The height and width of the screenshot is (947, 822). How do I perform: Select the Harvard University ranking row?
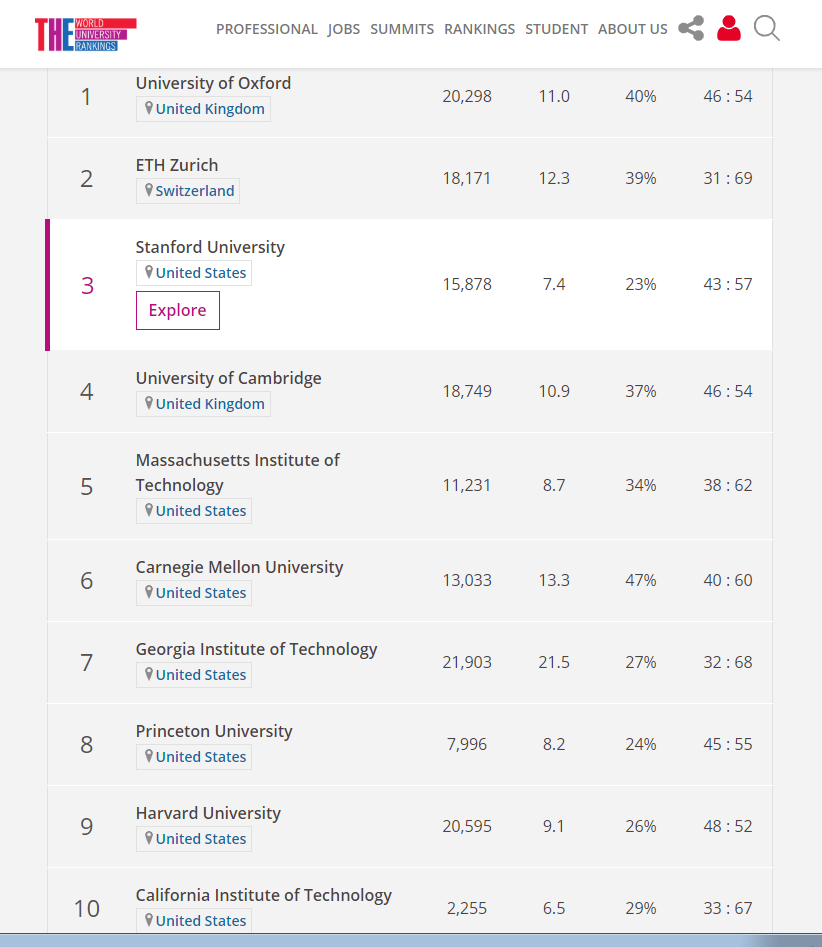(x=410, y=826)
